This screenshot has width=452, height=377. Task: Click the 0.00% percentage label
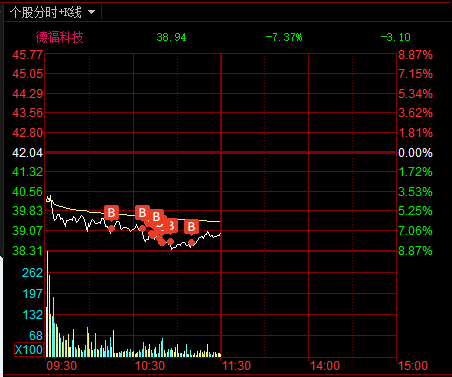coord(415,153)
